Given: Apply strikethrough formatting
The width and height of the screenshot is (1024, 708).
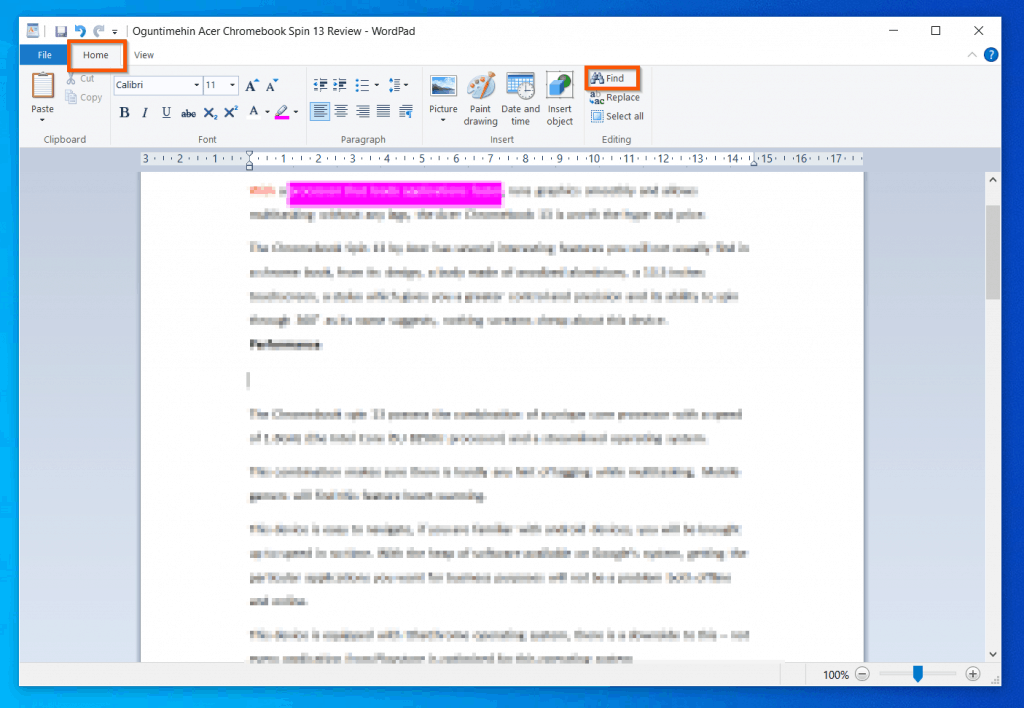Looking at the screenshot, I should coord(188,113).
